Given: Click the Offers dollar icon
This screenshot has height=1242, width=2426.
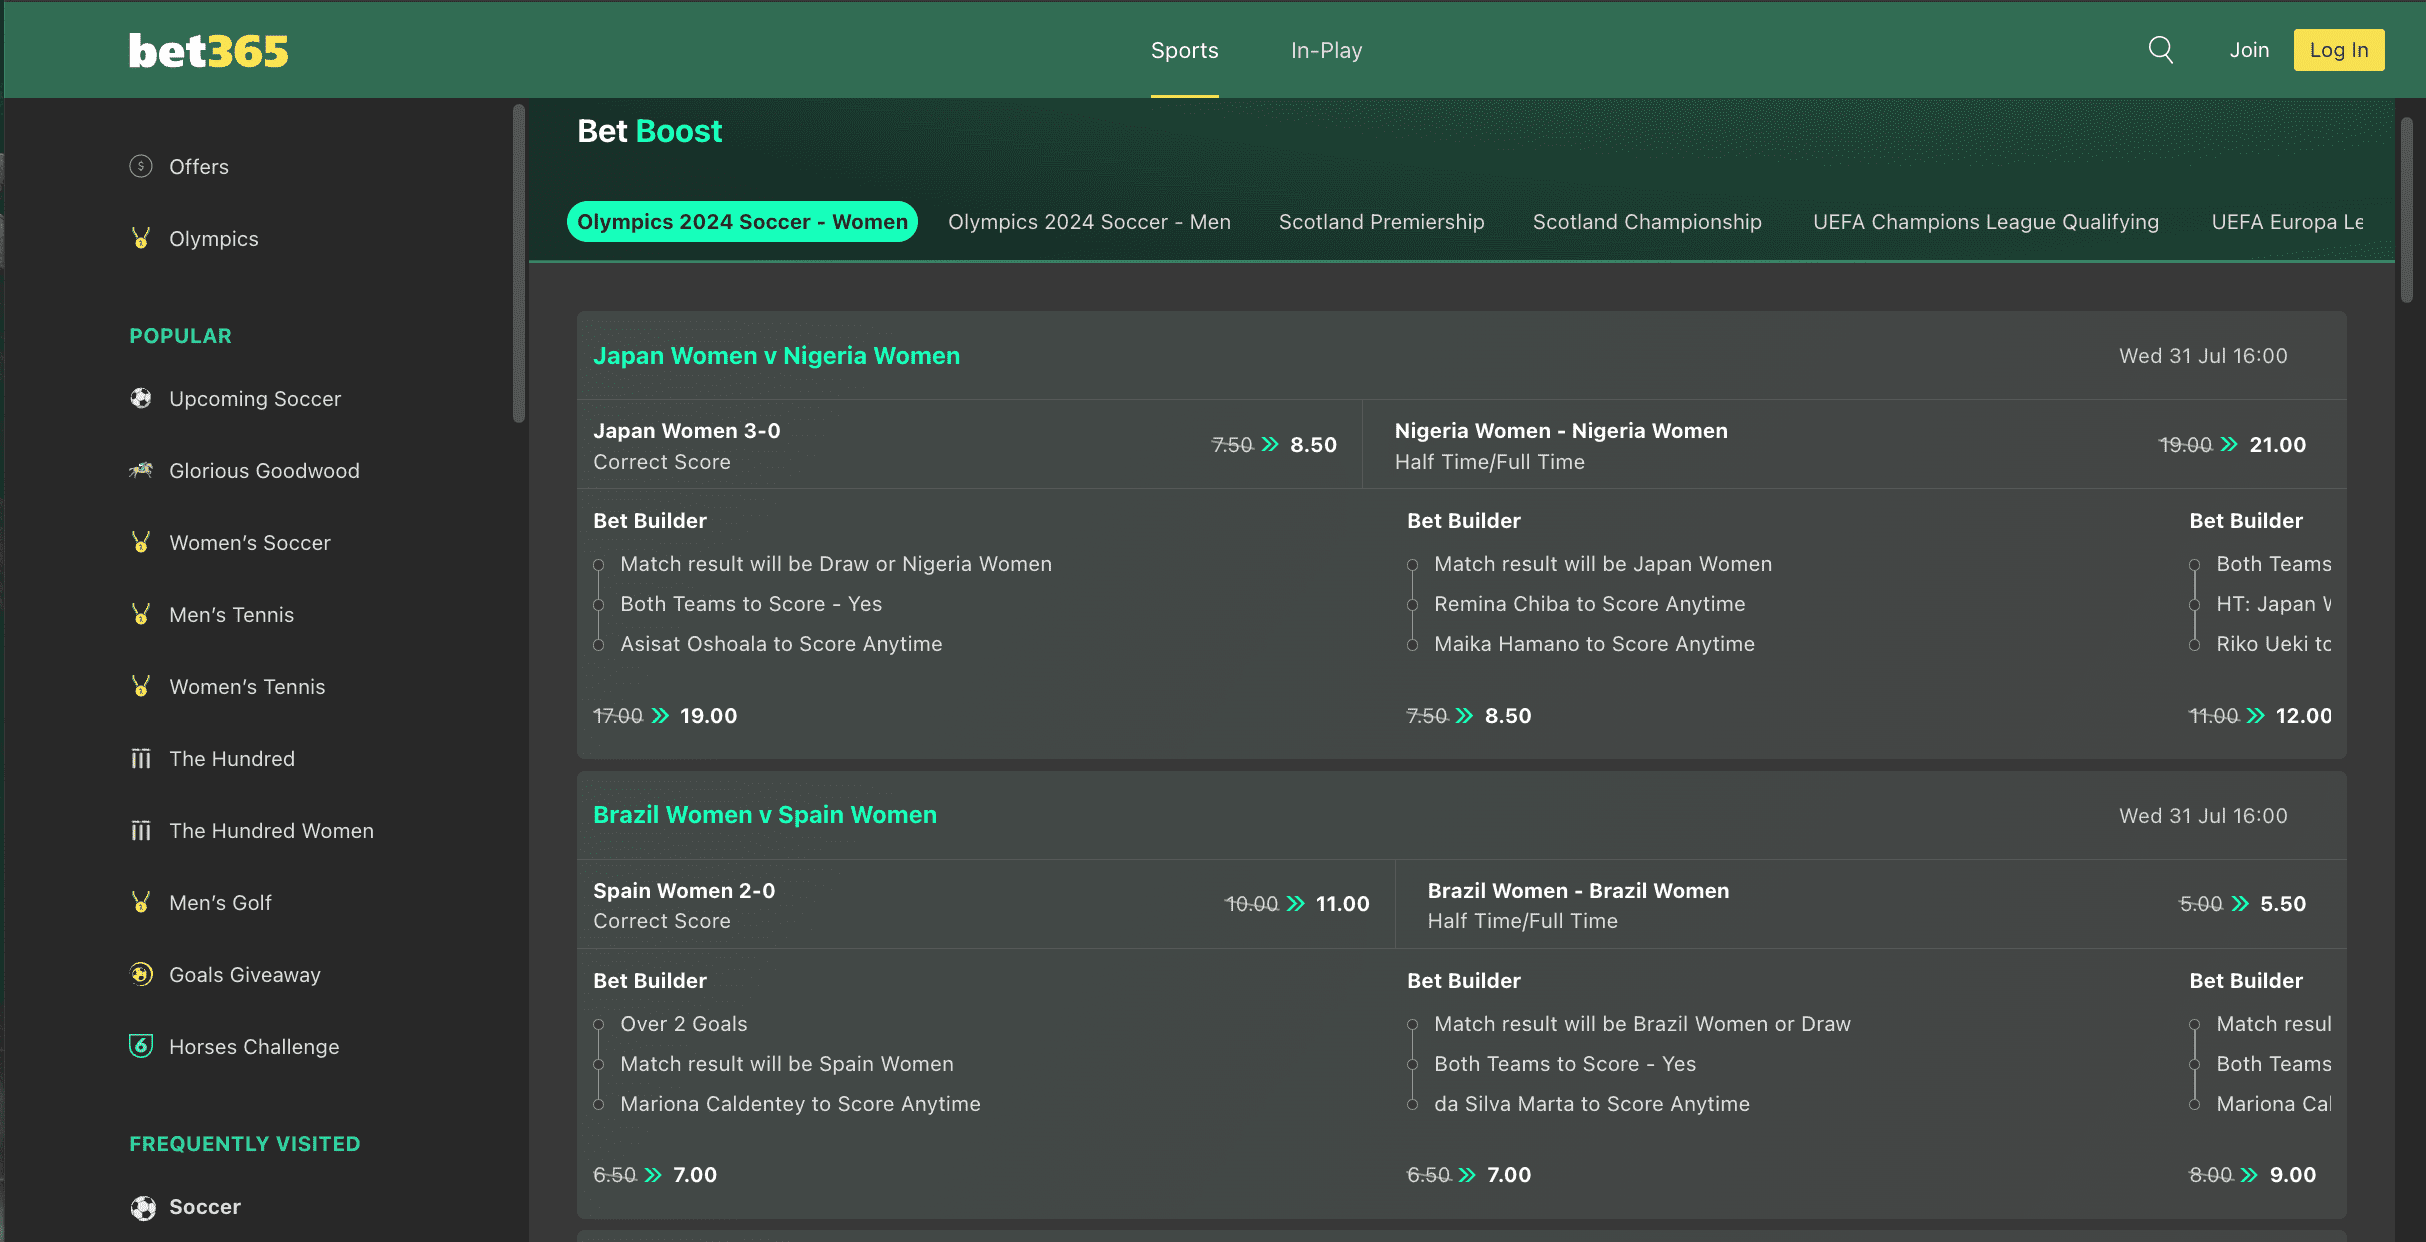Looking at the screenshot, I should tap(141, 166).
